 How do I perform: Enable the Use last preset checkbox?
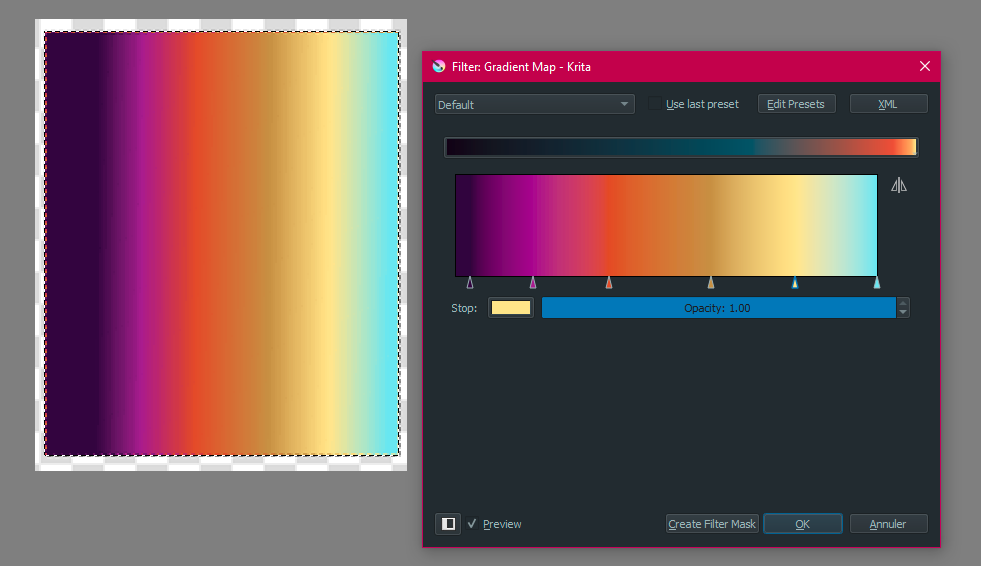click(x=656, y=104)
